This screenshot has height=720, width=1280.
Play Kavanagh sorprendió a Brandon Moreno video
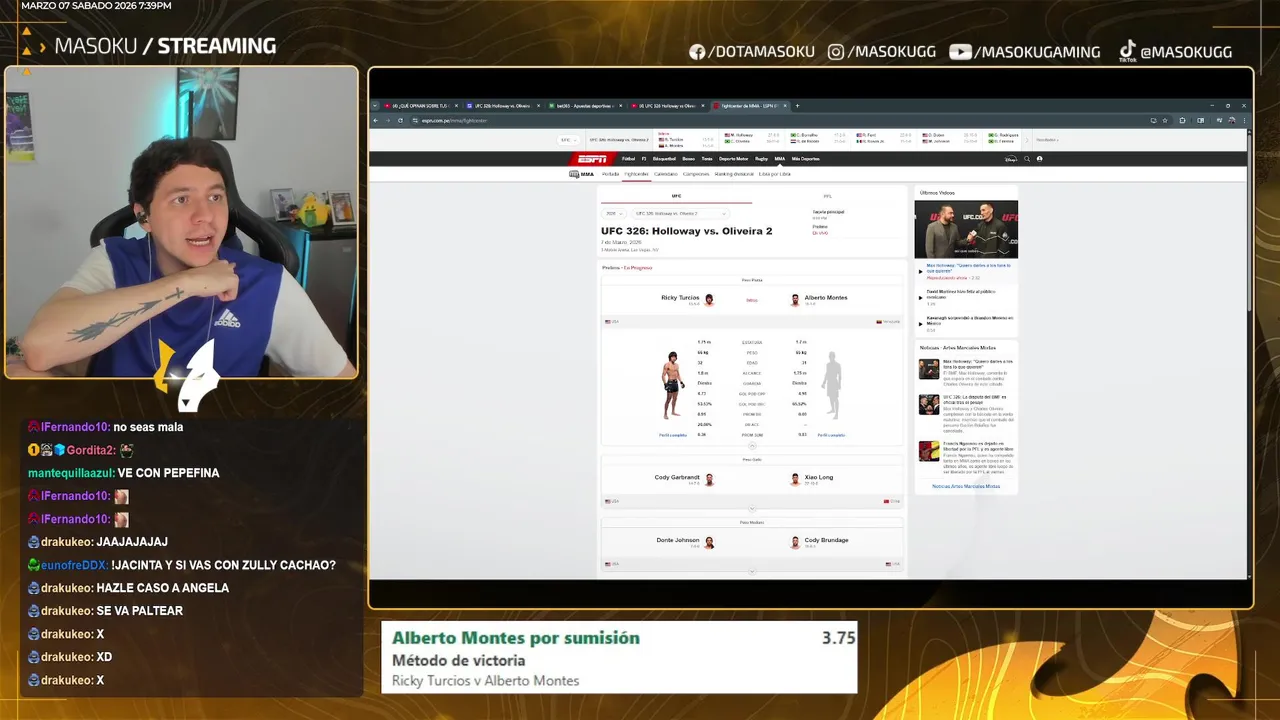964,322
